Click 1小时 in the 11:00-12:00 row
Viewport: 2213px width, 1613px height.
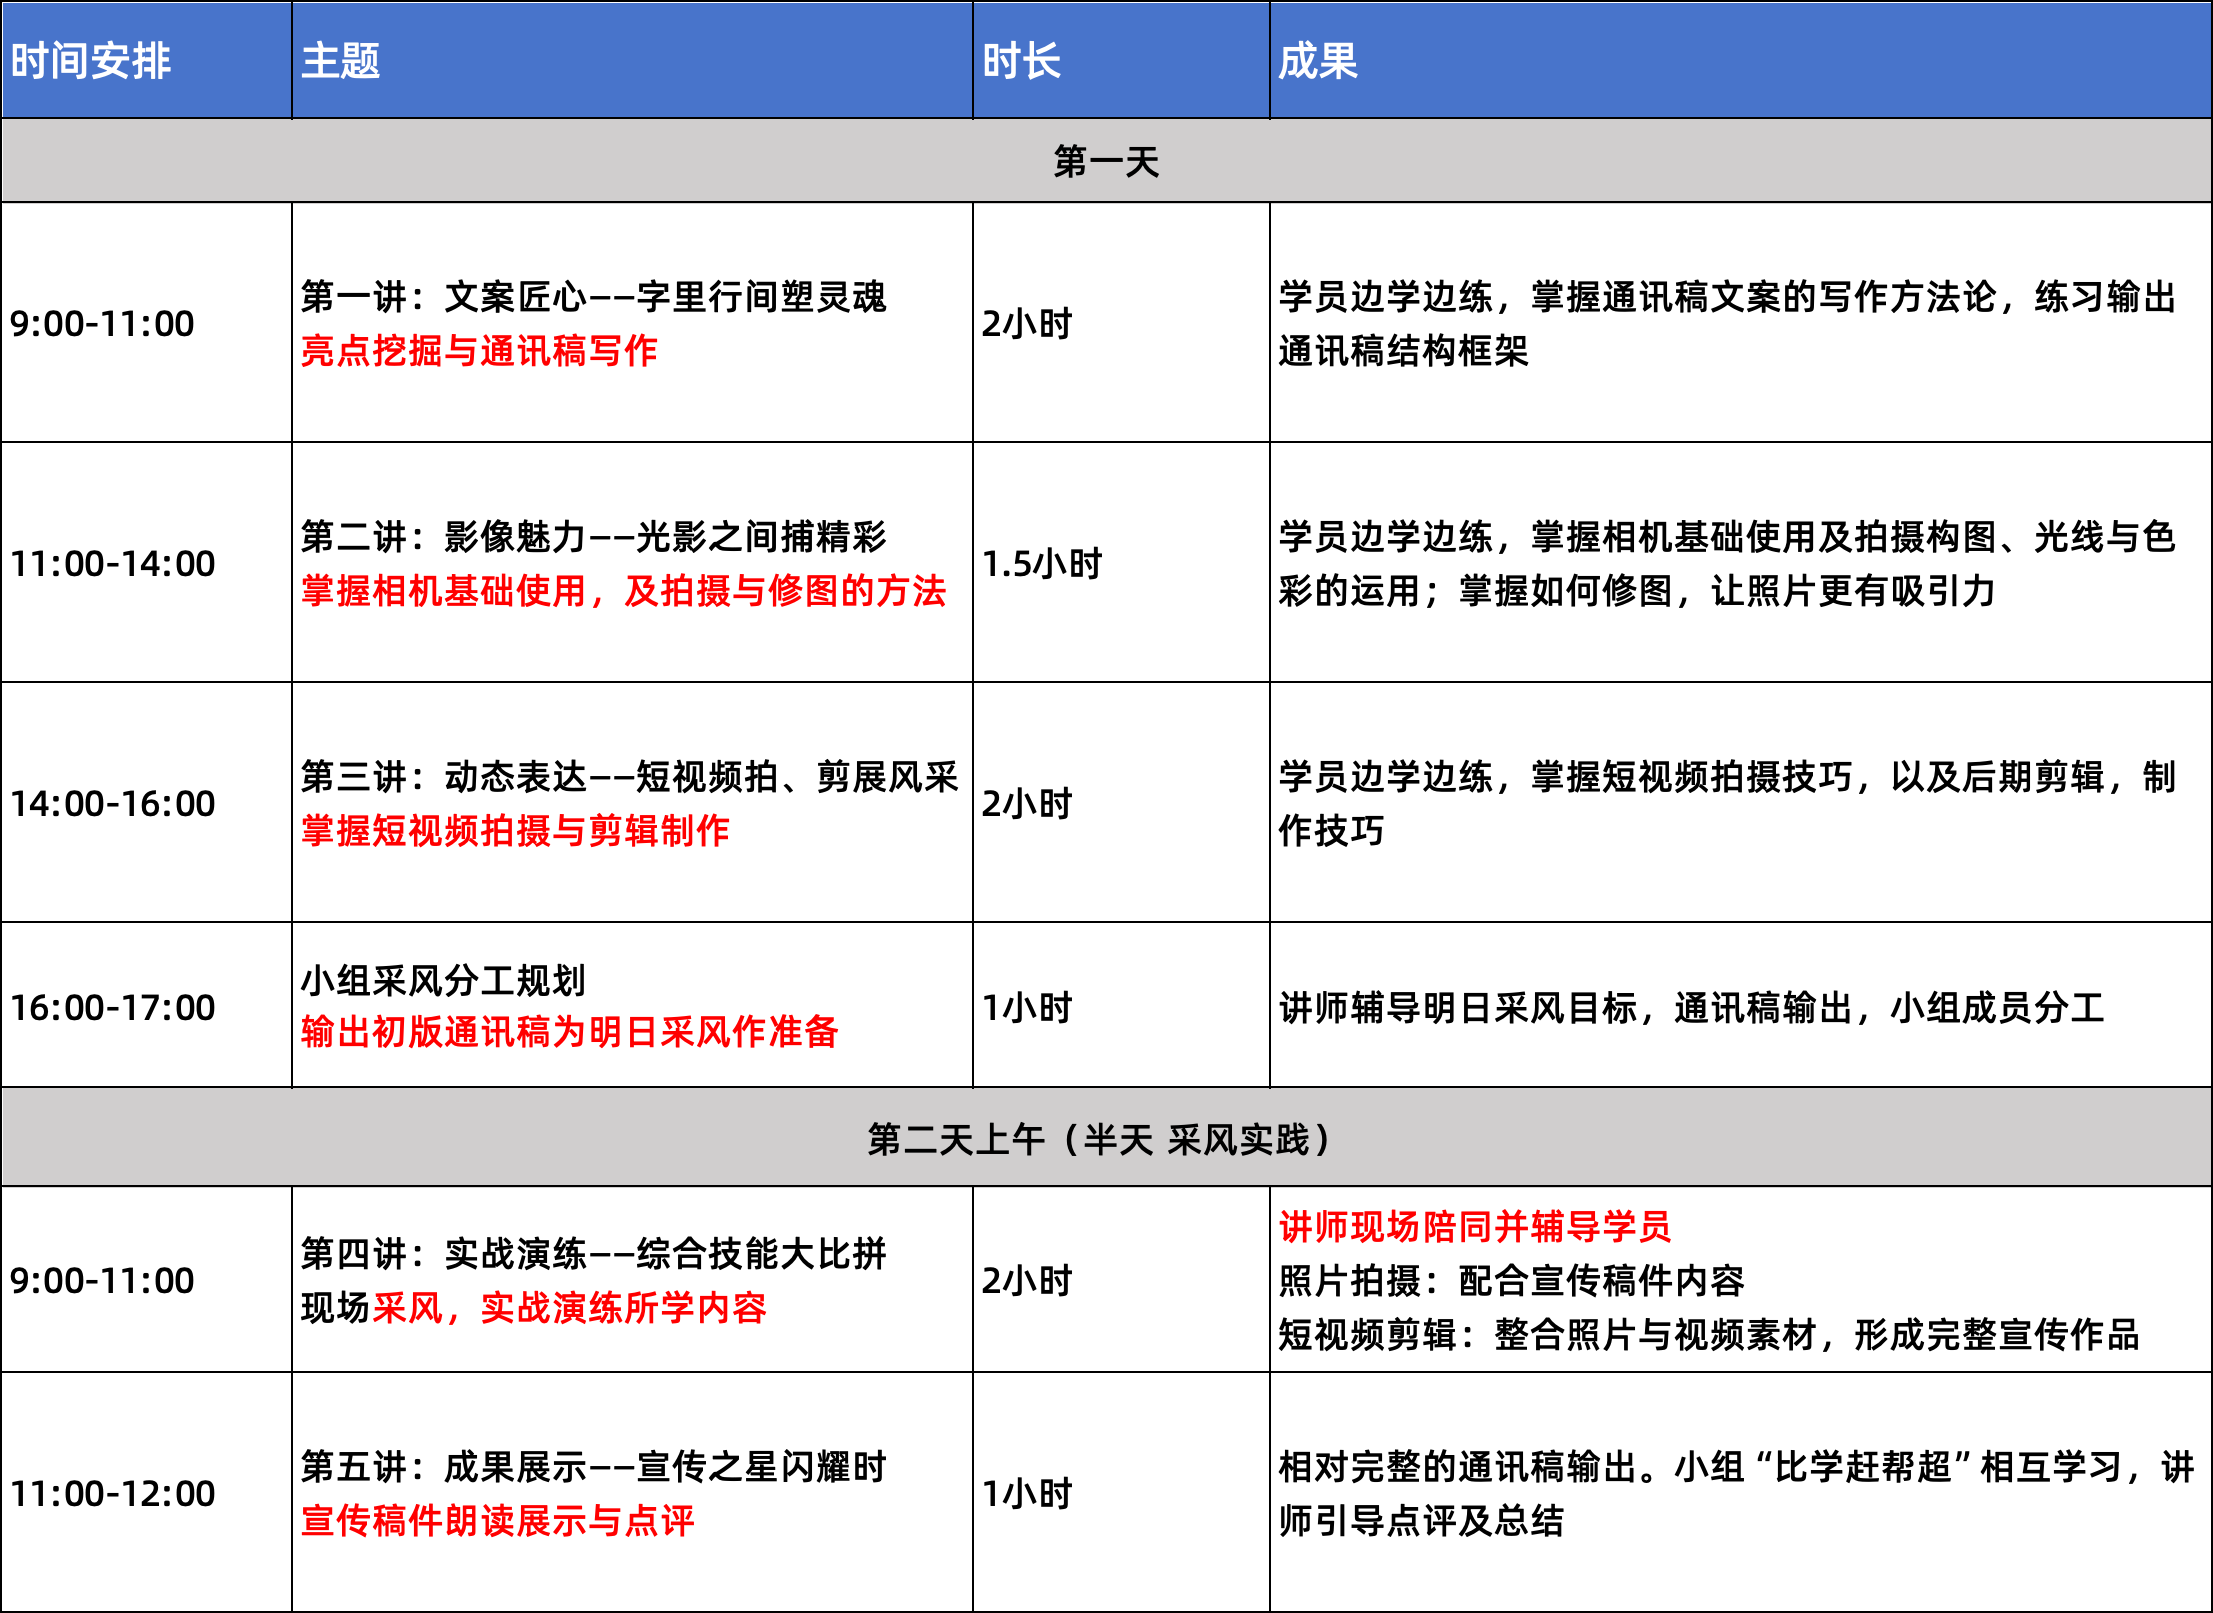(1027, 1493)
